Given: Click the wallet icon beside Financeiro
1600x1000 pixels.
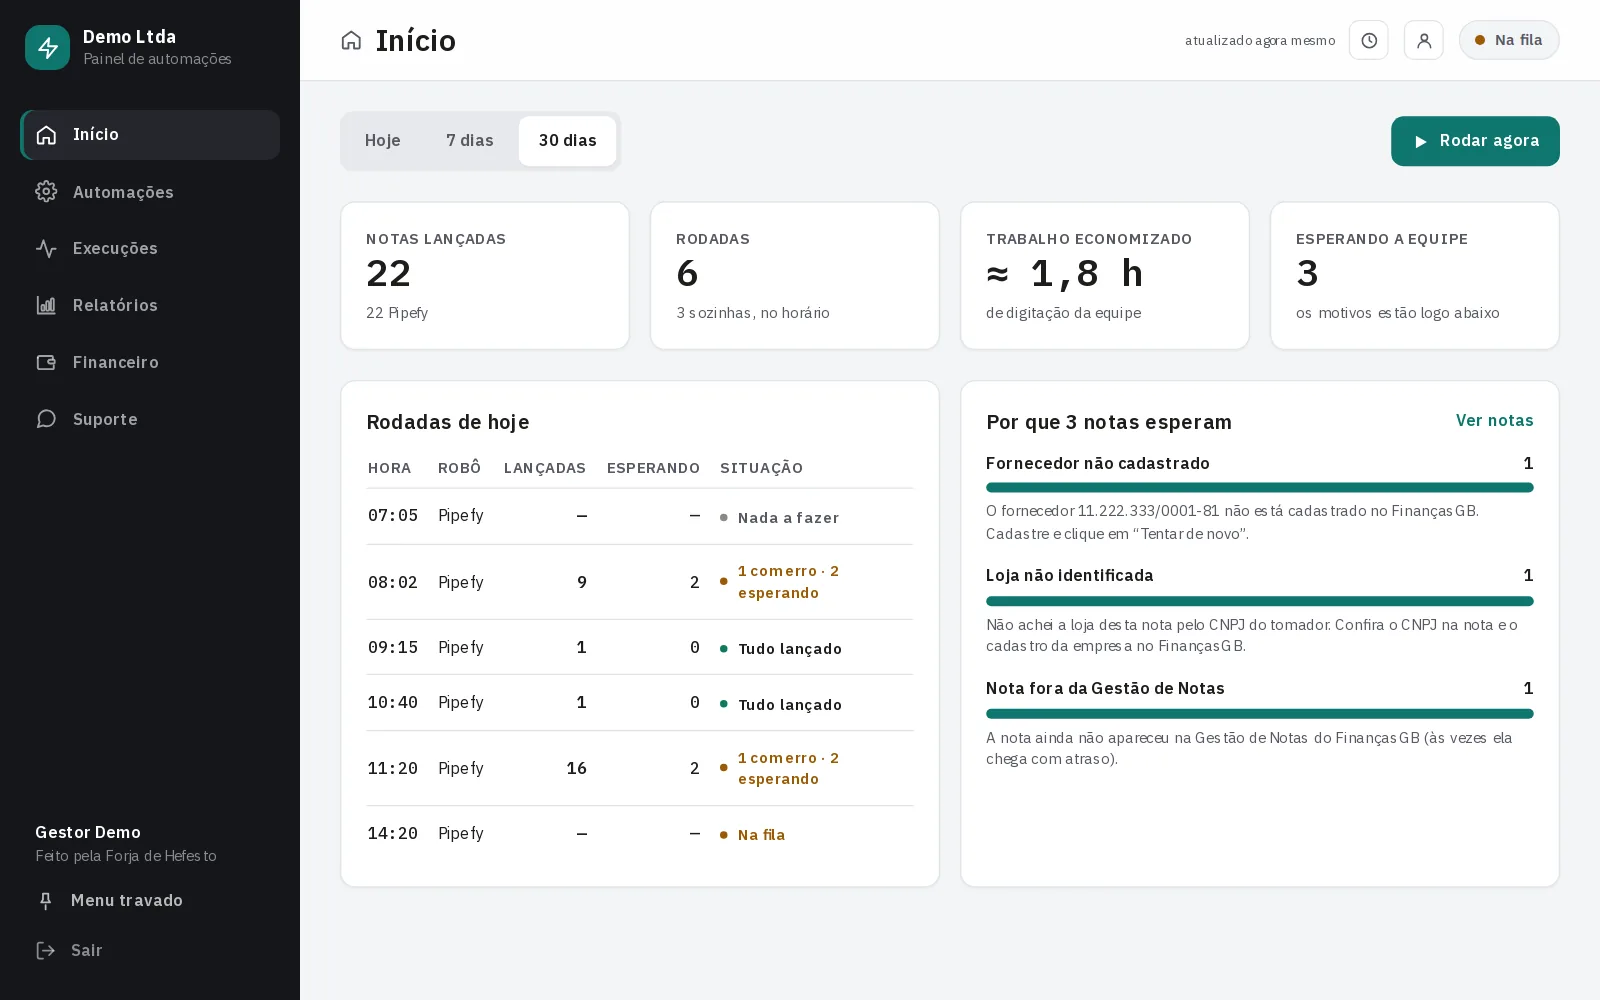Looking at the screenshot, I should 46,362.
